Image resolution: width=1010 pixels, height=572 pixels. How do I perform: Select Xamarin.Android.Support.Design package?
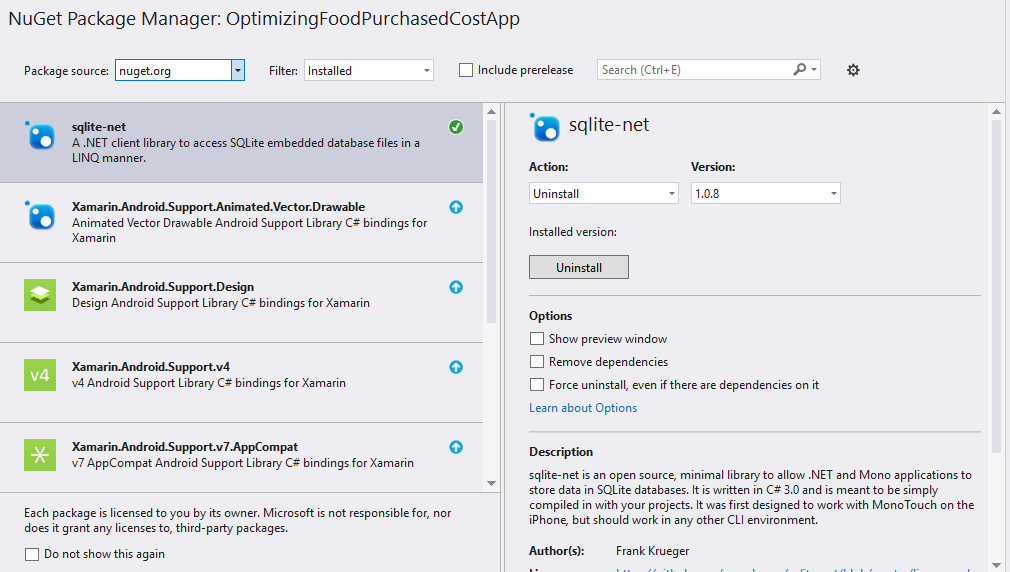click(242, 303)
